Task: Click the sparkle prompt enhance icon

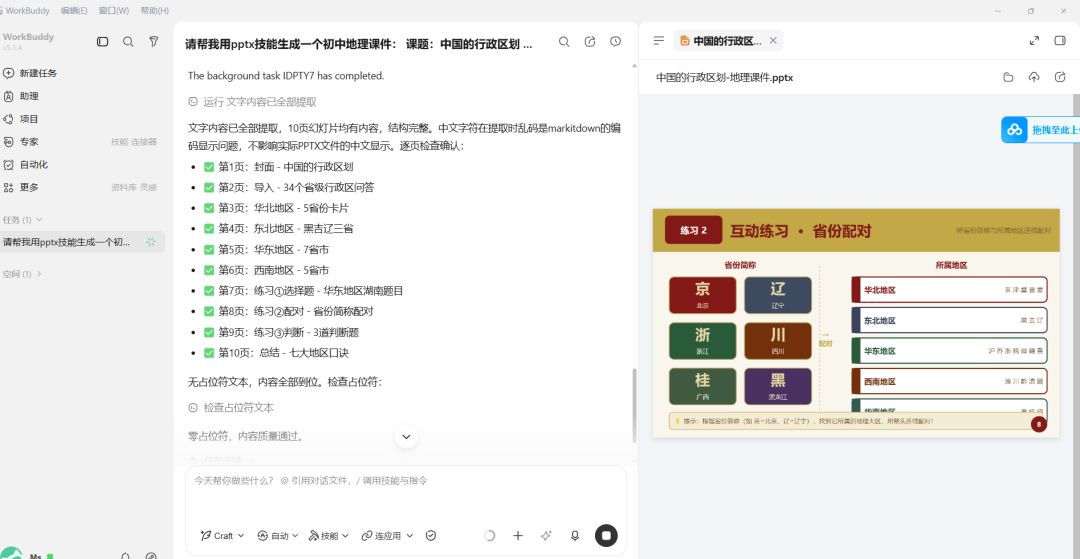Action: click(x=546, y=536)
